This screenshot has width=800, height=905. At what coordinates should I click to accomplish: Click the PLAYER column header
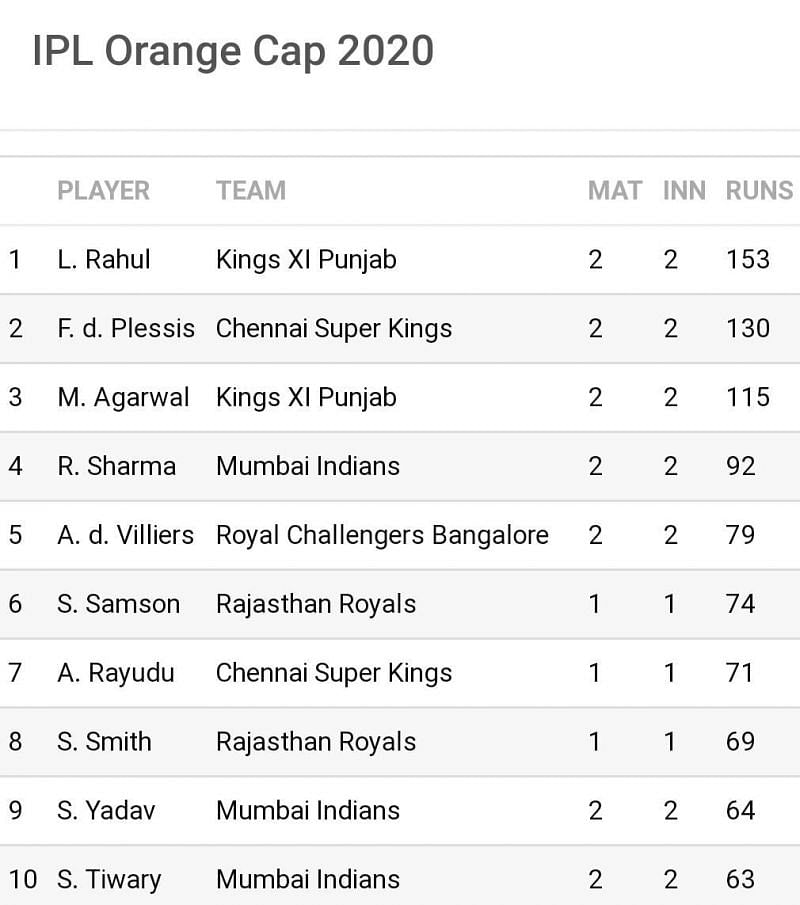[x=103, y=190]
